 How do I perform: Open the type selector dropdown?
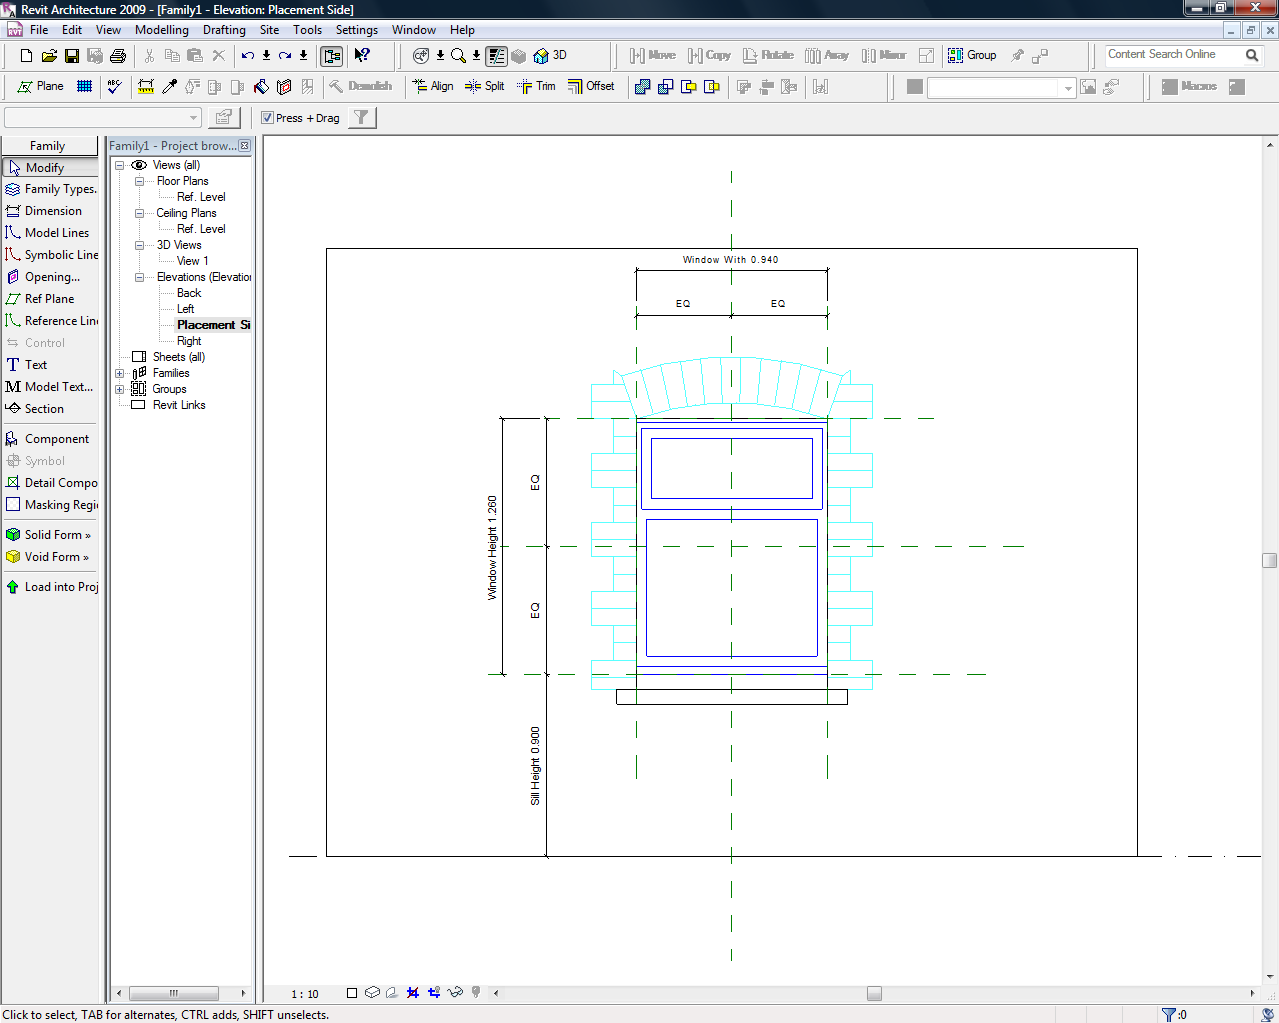point(193,118)
